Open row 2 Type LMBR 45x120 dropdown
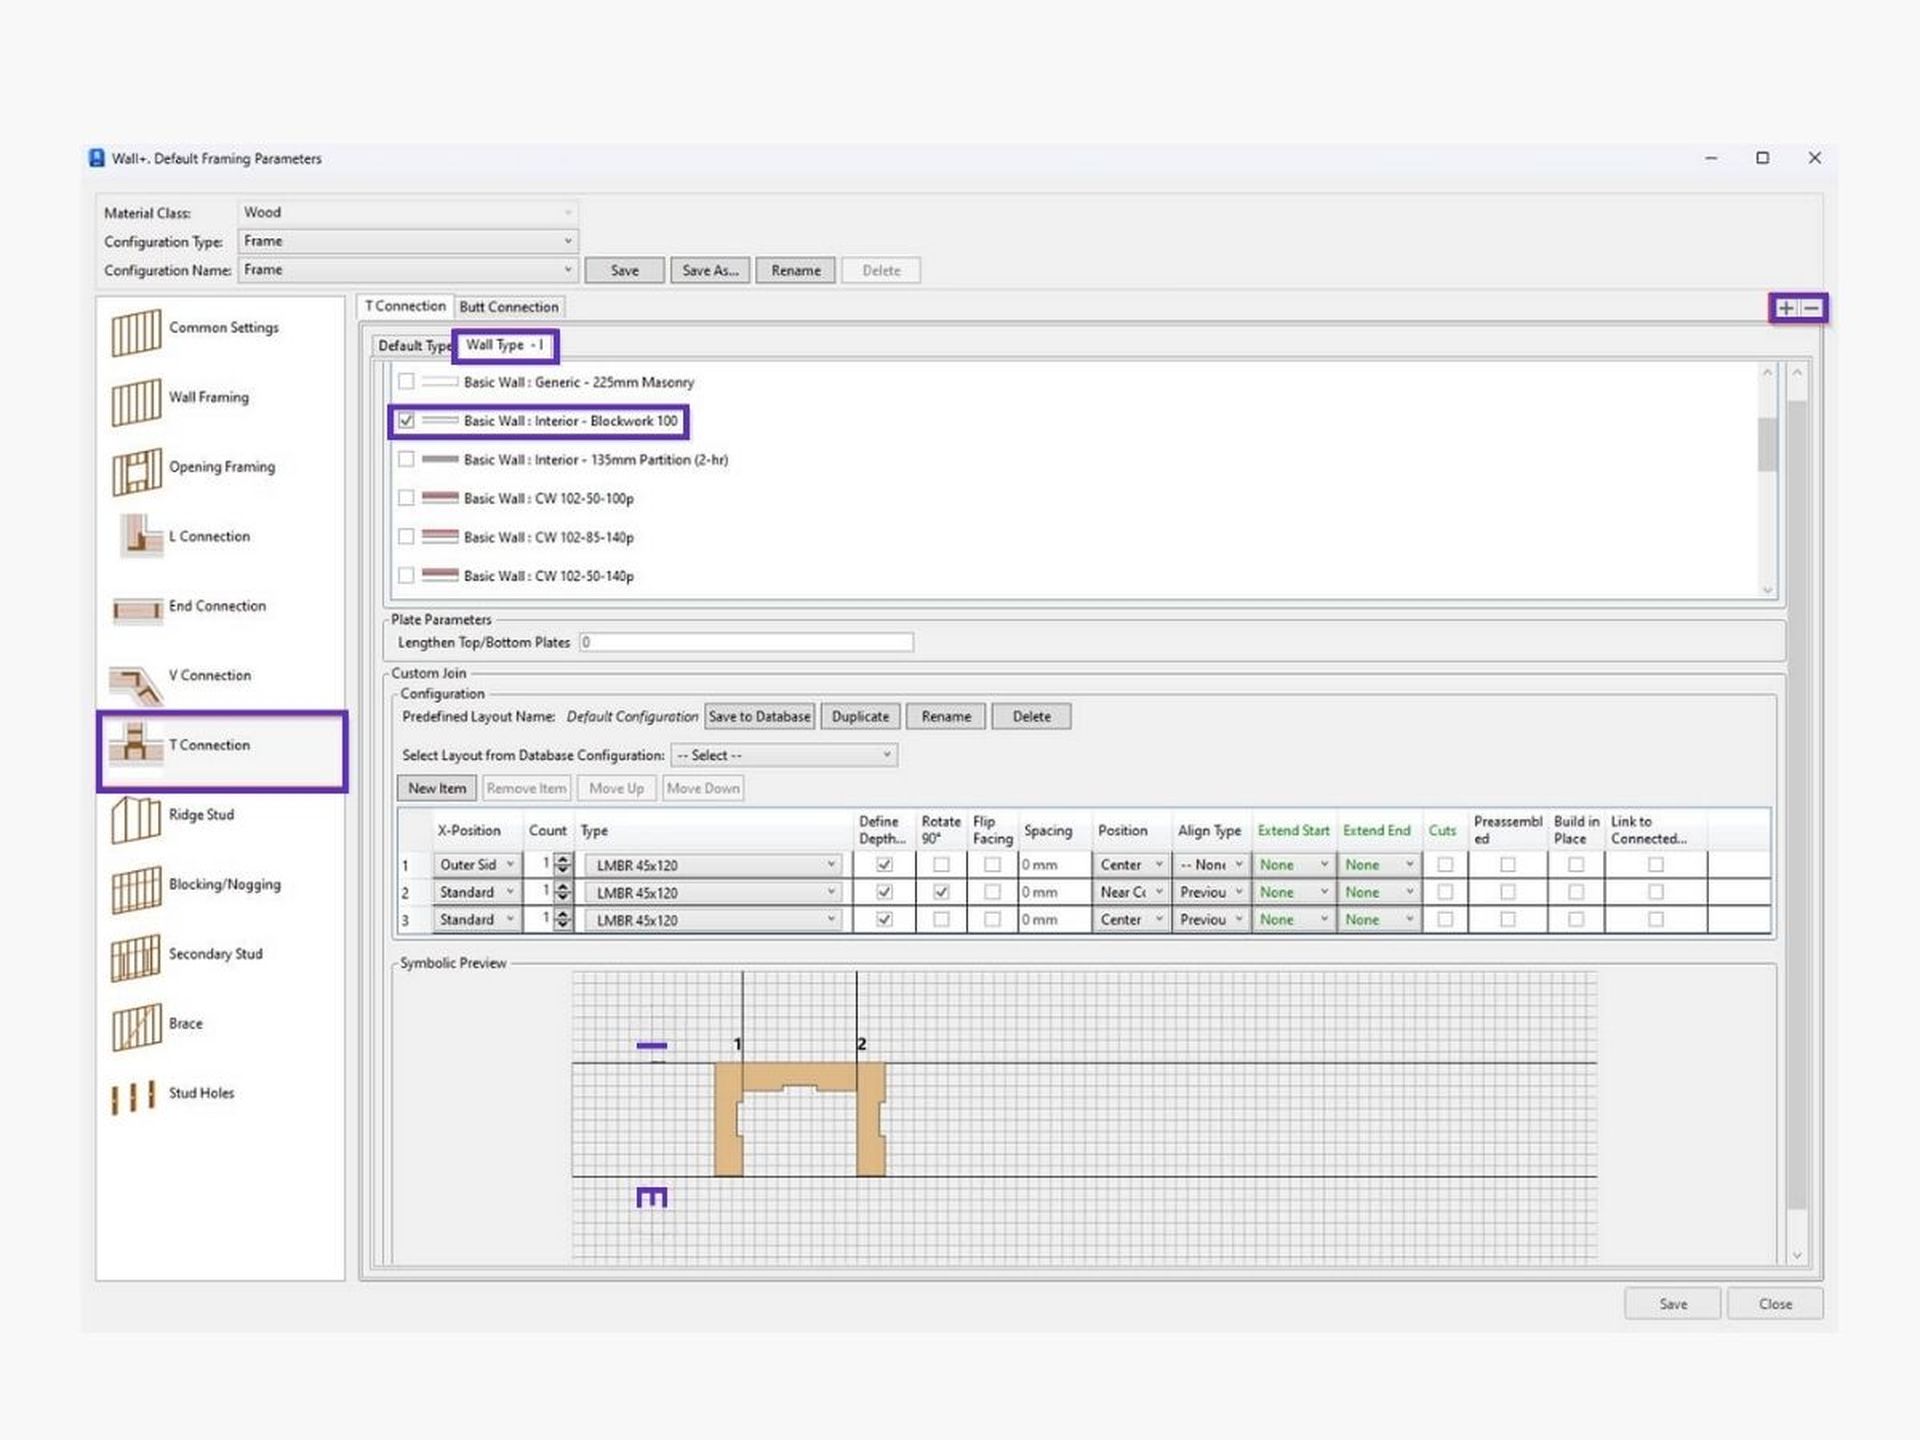 tap(714, 892)
